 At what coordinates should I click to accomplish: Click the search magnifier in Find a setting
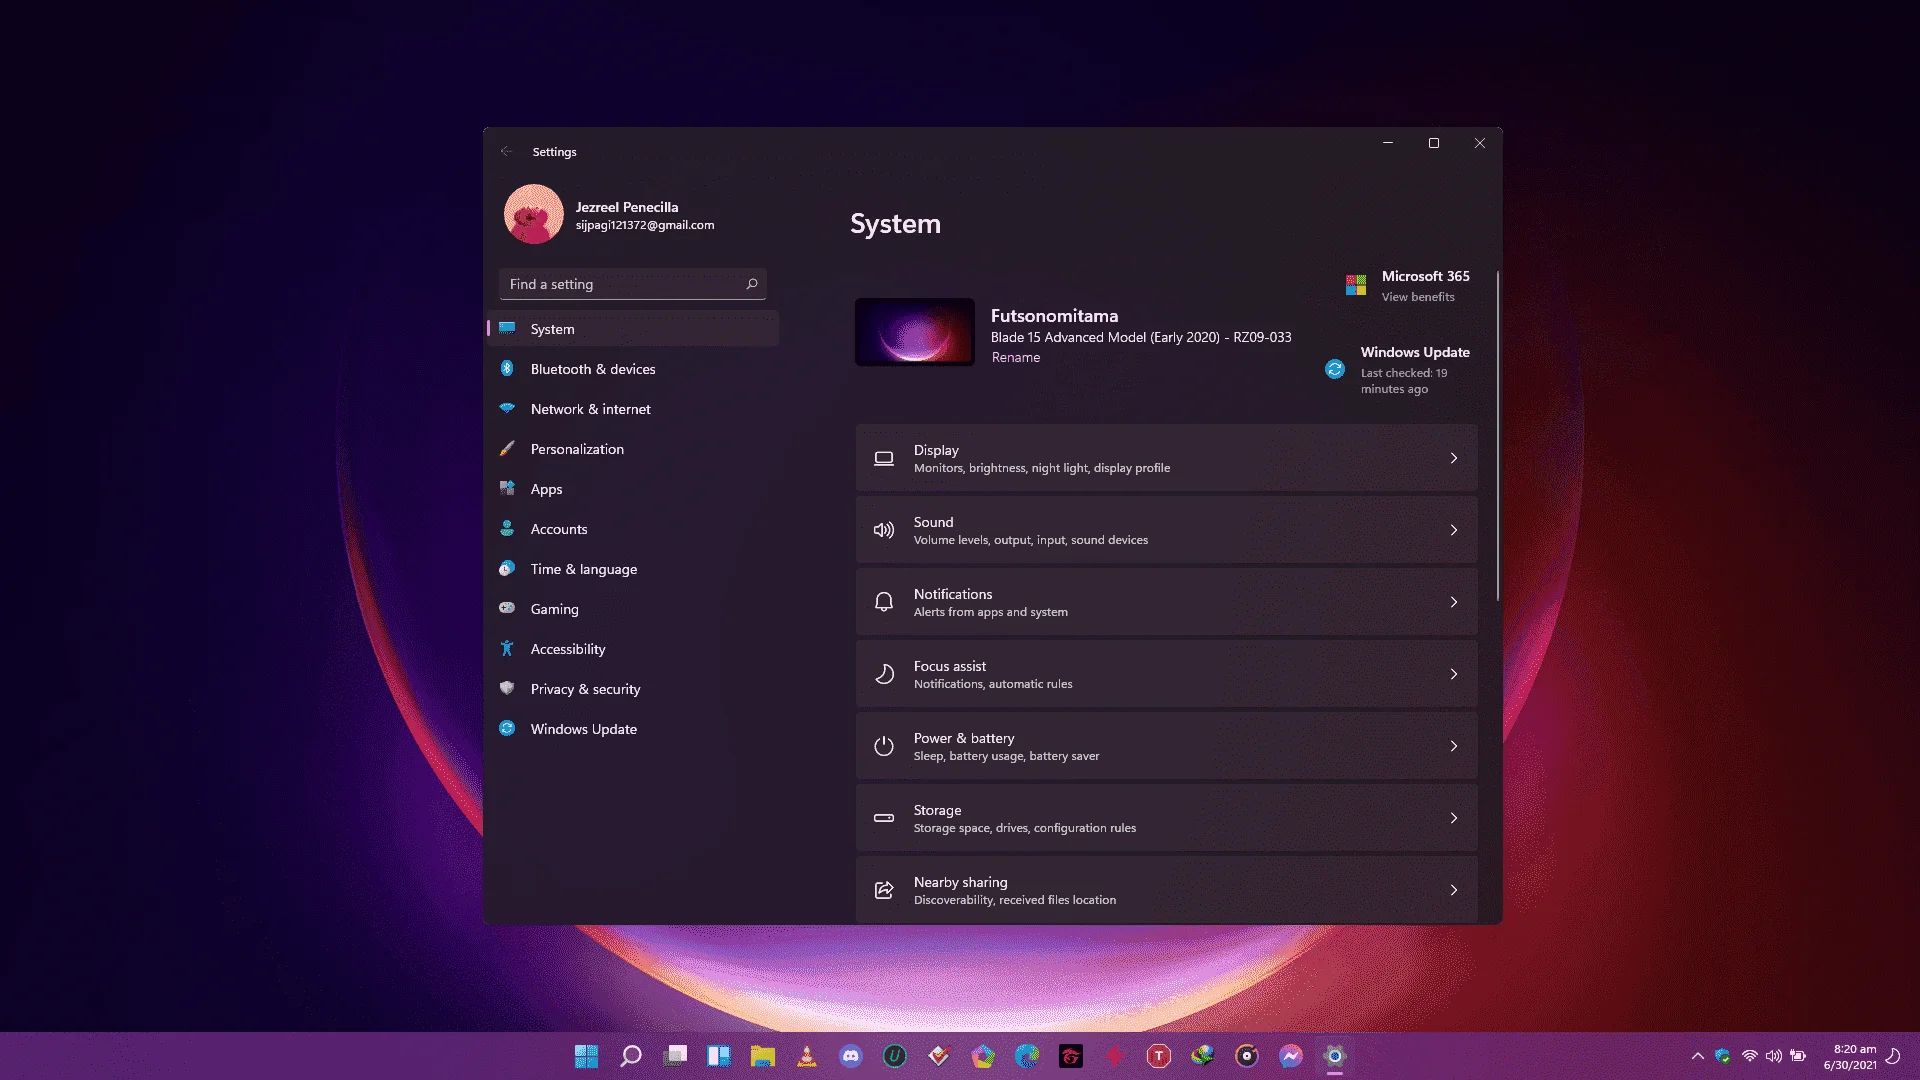click(752, 284)
